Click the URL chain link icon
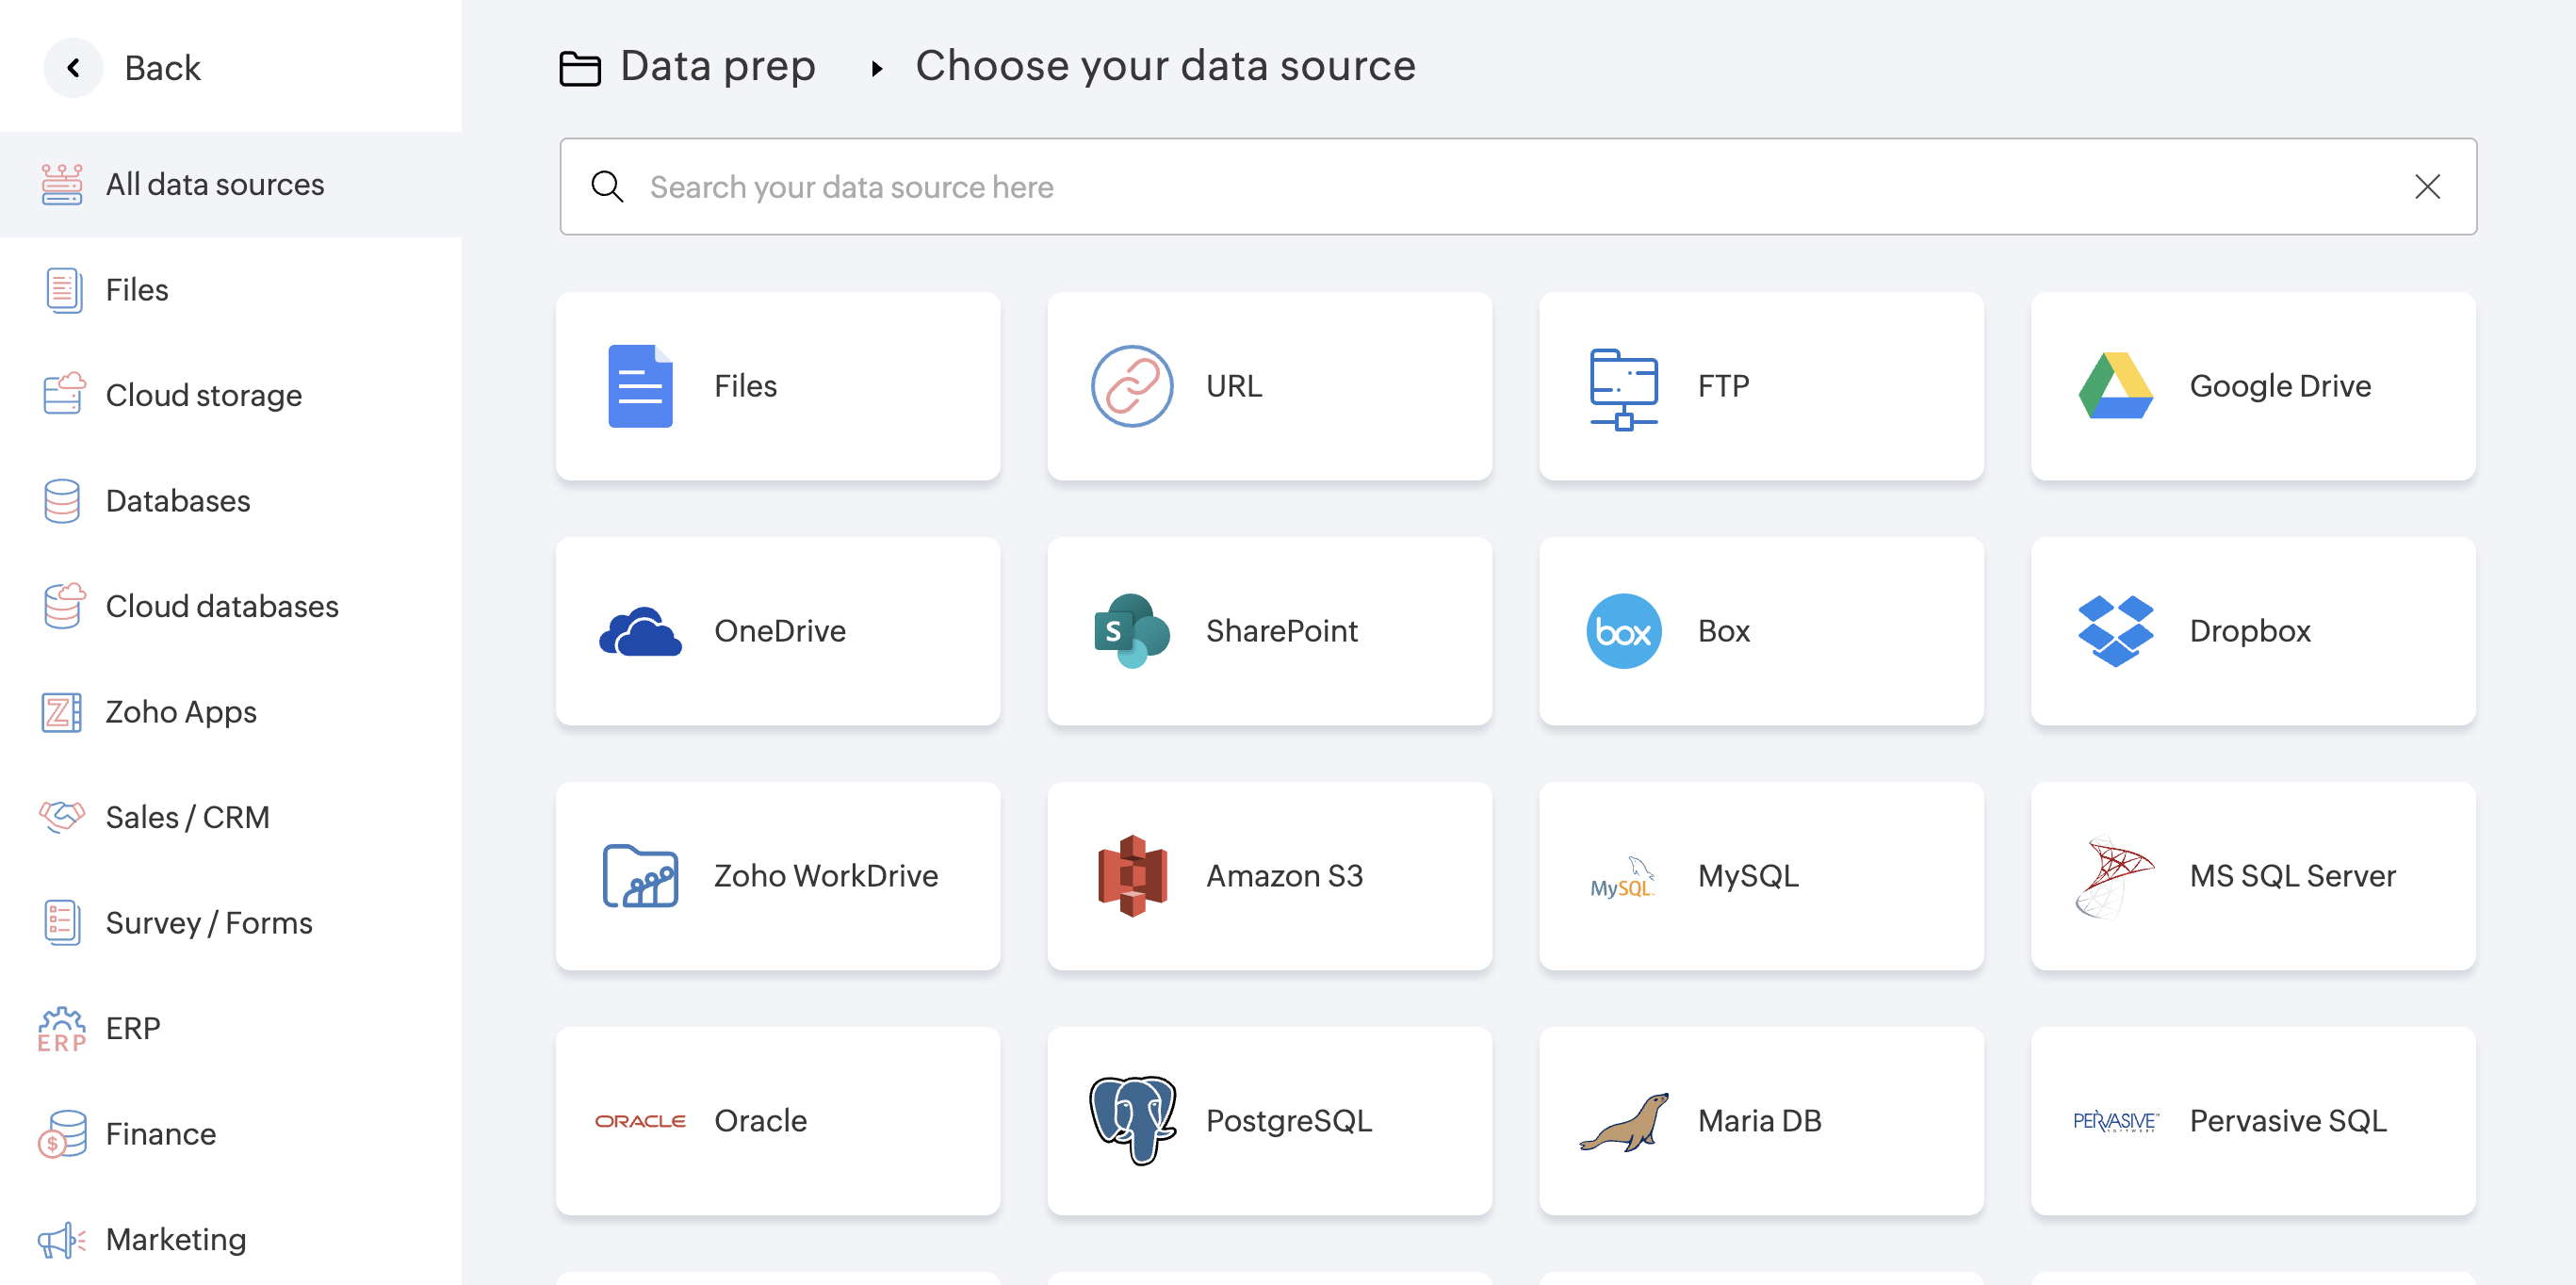This screenshot has width=2576, height=1285. (x=1132, y=386)
